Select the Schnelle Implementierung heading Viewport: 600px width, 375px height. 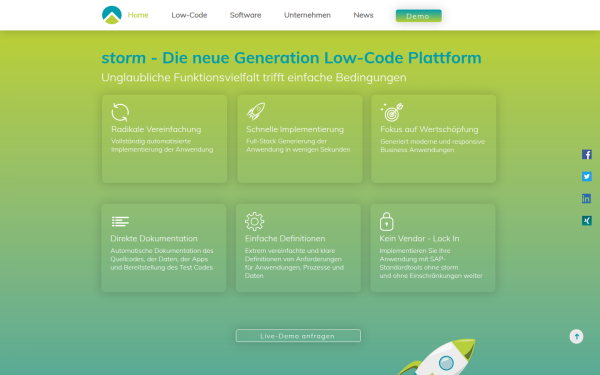(x=295, y=129)
